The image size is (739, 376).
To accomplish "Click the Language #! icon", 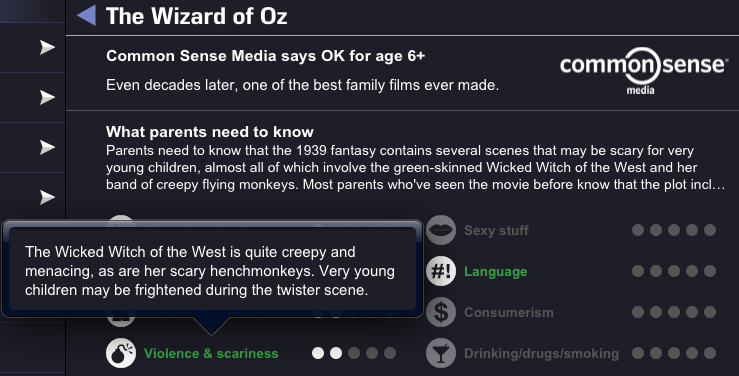I will (x=441, y=271).
